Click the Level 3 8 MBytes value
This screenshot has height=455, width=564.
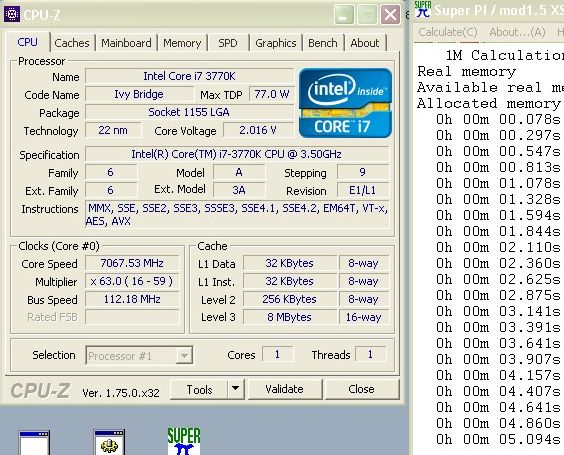[290, 317]
